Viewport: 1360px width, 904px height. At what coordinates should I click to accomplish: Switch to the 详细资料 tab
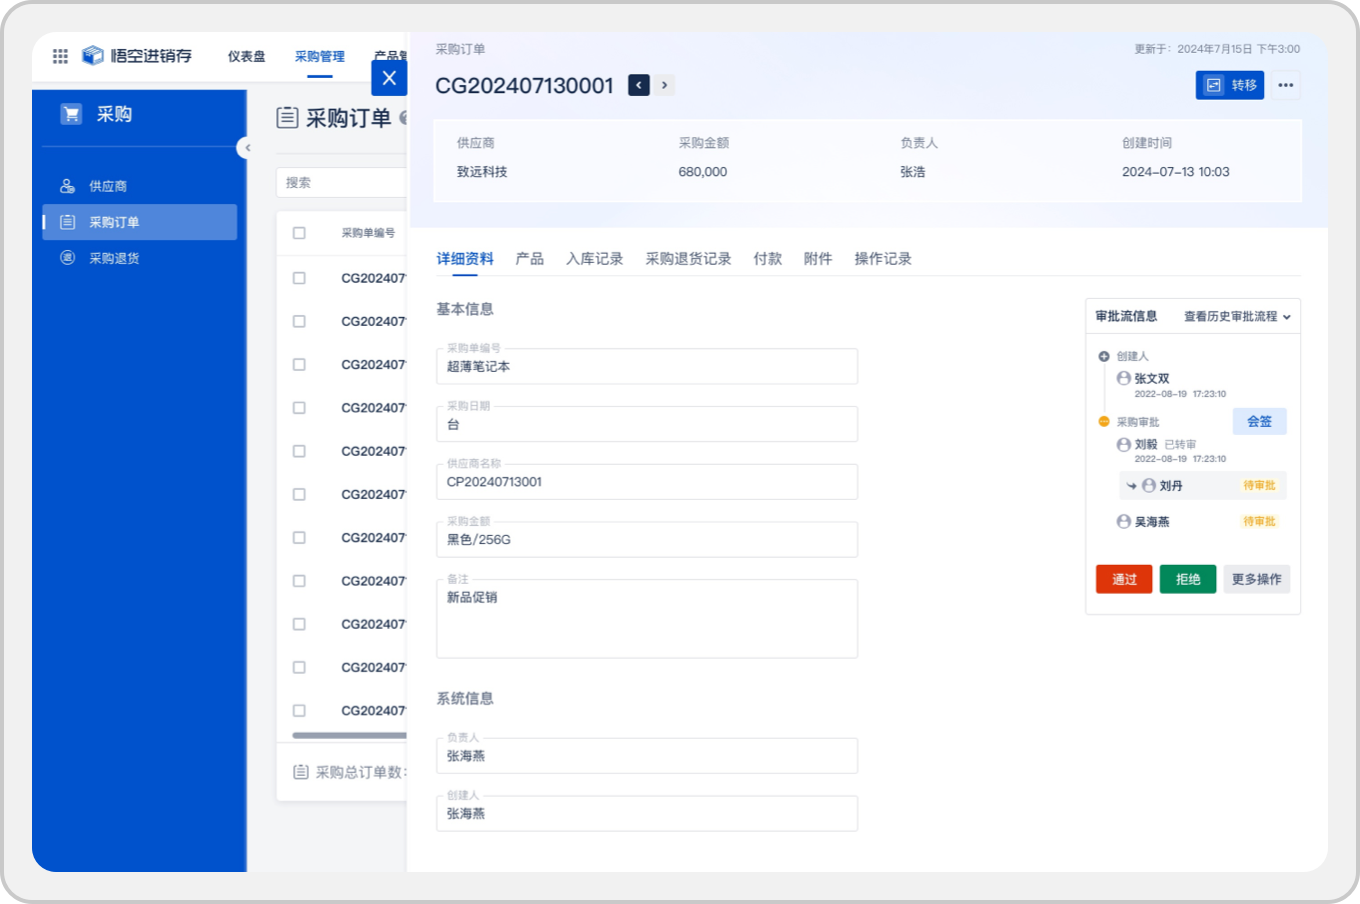(465, 259)
